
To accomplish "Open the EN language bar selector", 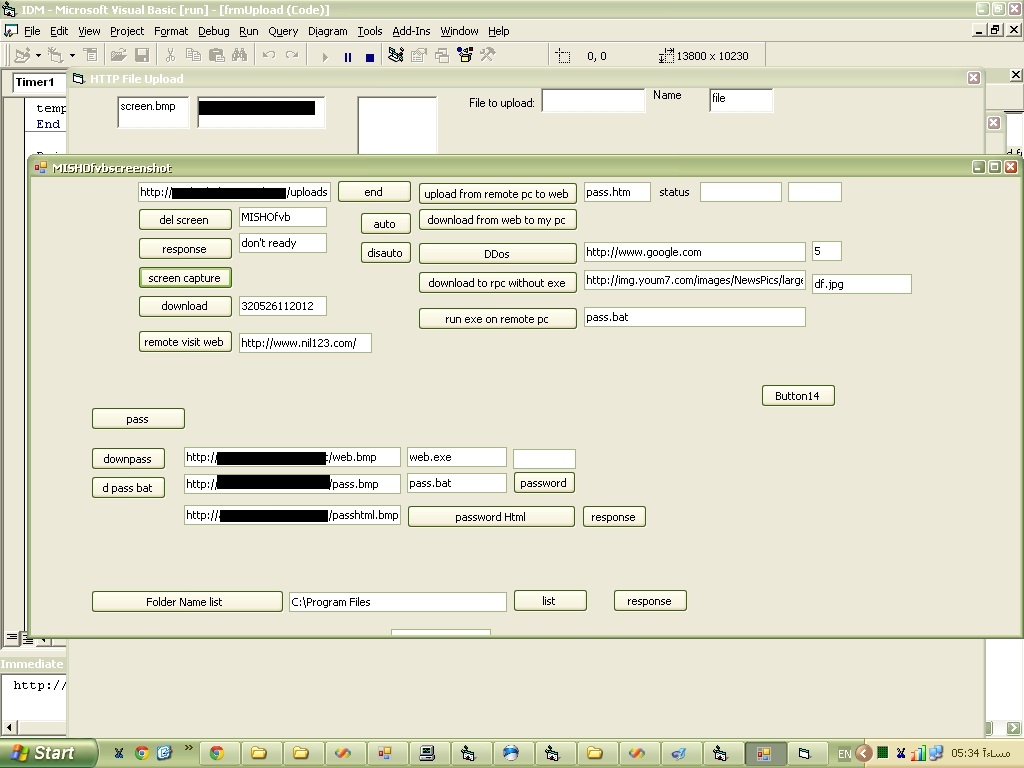I will [844, 753].
